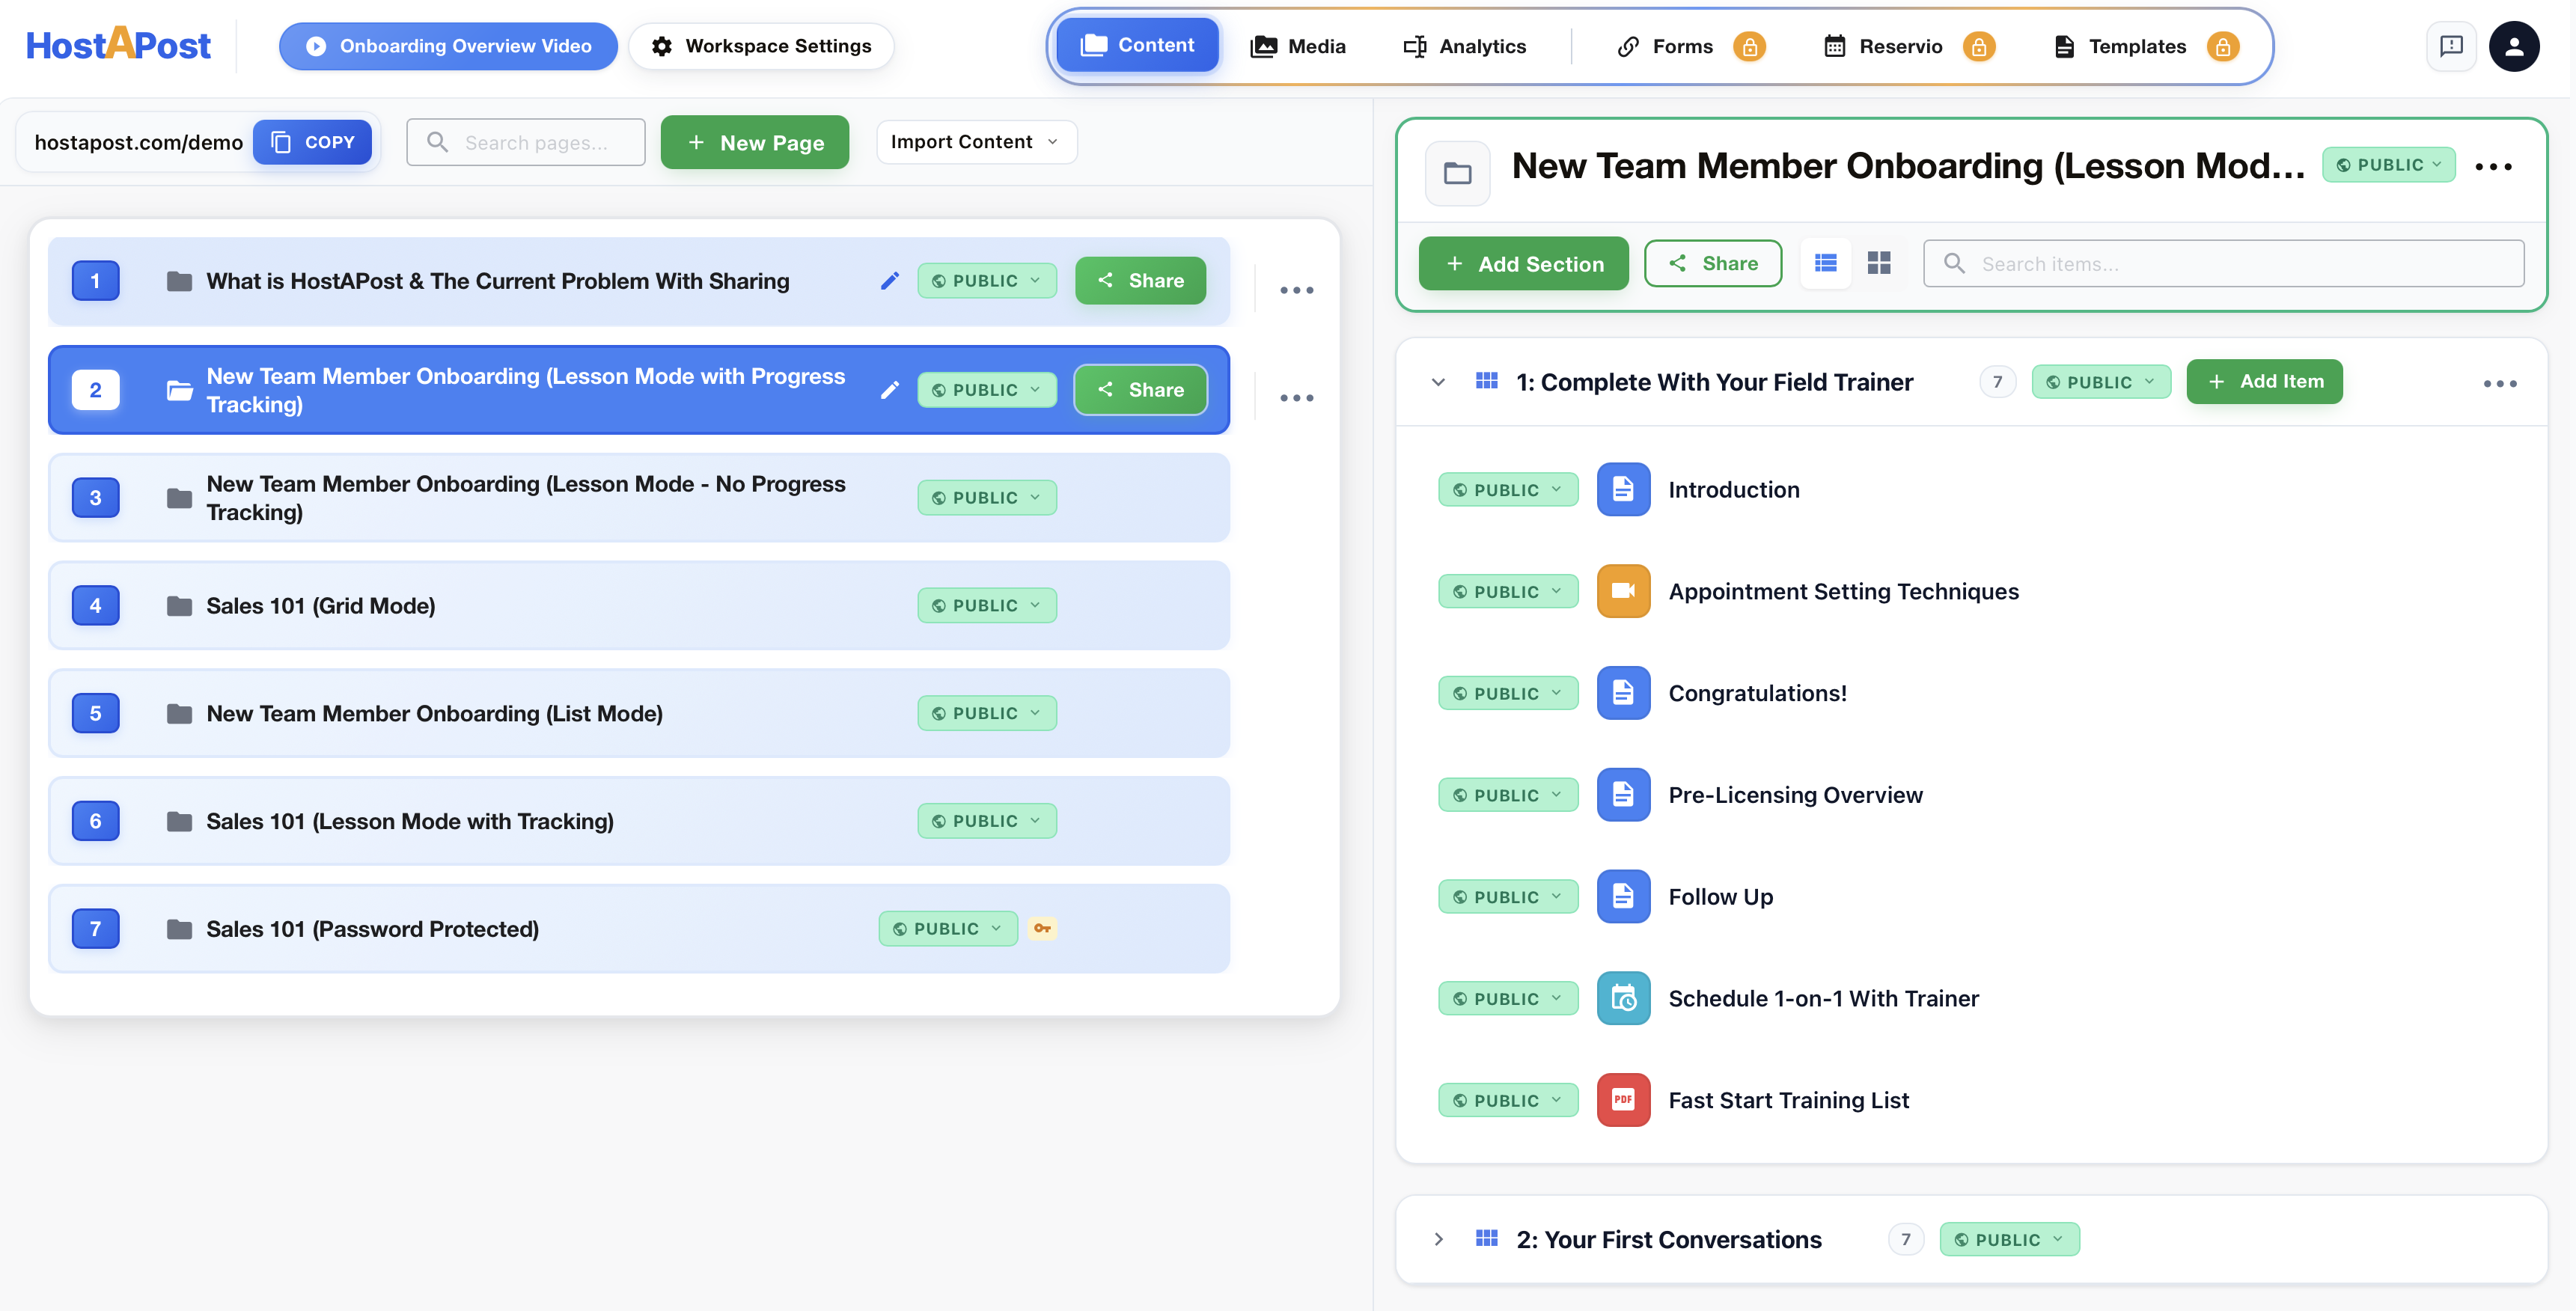Expand section 2 Your First Conversations
The image size is (2576, 1311).
tap(1438, 1240)
